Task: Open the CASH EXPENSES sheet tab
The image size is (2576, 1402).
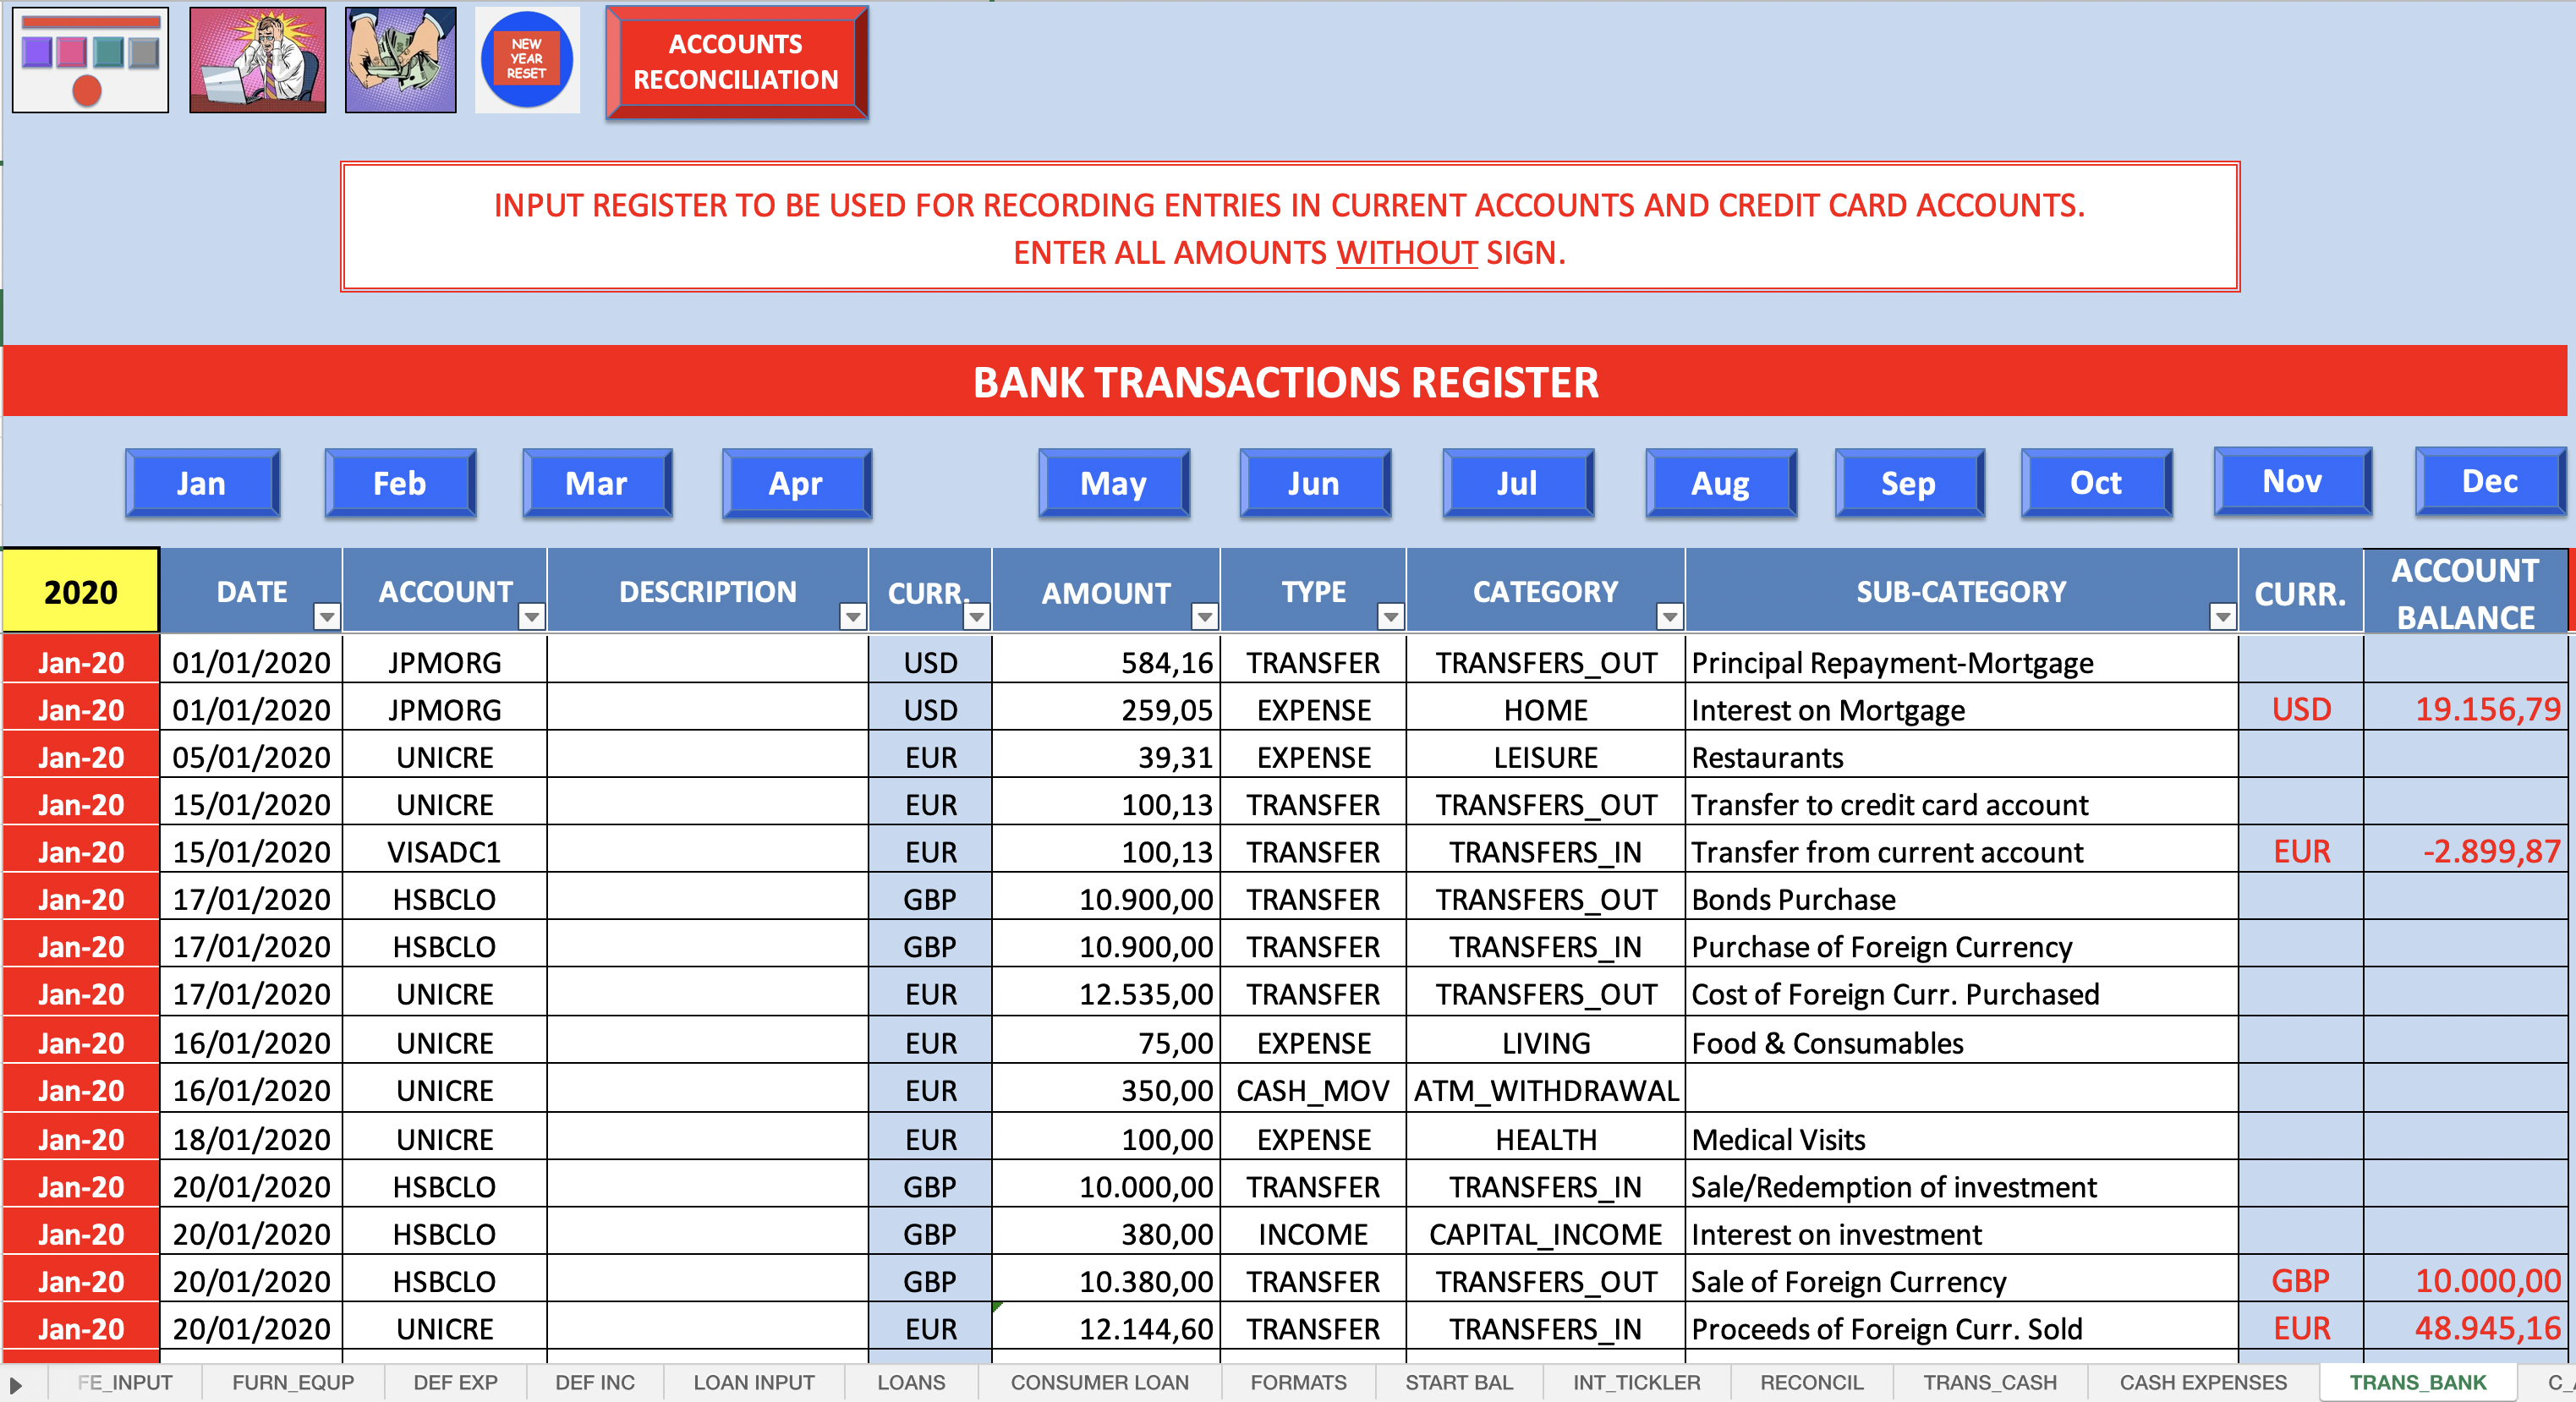Action: tap(2203, 1382)
